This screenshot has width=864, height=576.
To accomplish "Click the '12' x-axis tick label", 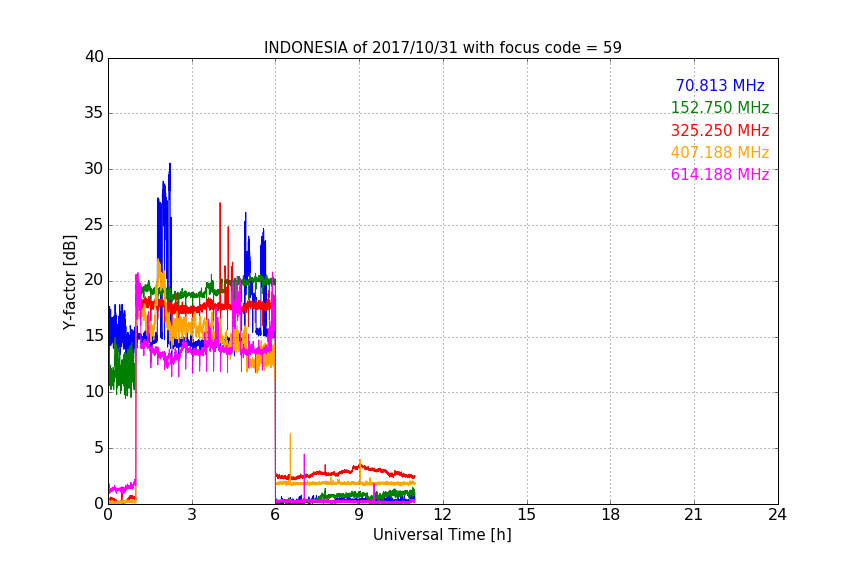I will click(443, 515).
